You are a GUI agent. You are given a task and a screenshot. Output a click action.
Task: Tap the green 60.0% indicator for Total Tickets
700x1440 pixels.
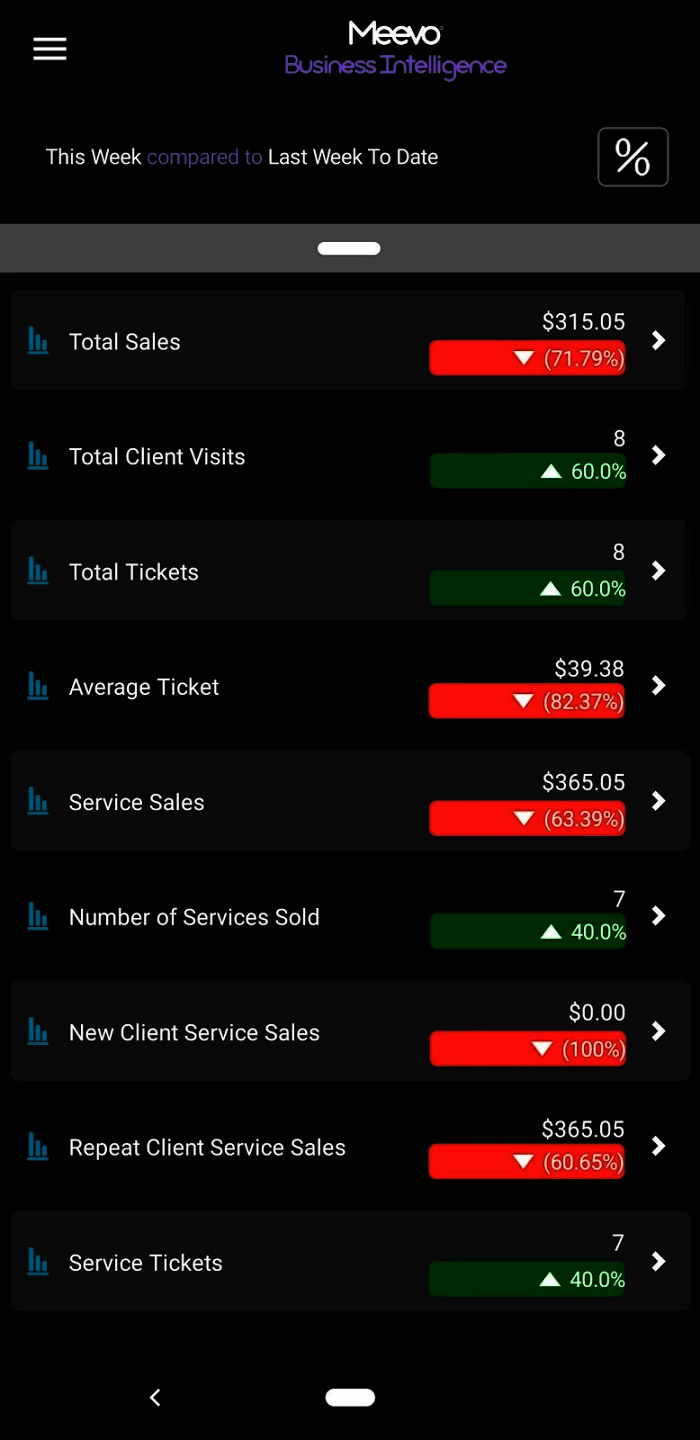pos(527,588)
